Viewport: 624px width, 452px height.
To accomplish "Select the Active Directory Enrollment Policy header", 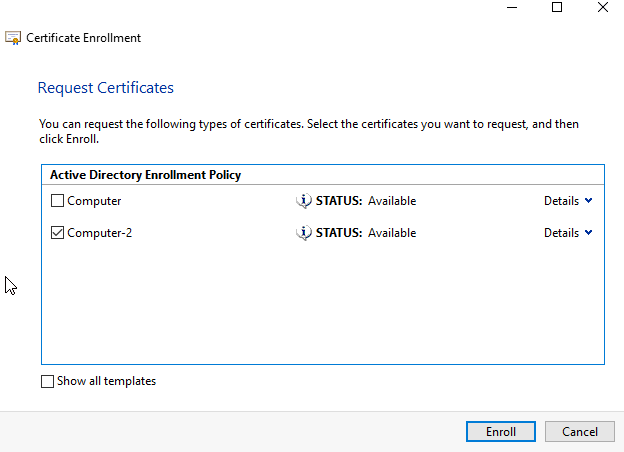I will click(323, 175).
